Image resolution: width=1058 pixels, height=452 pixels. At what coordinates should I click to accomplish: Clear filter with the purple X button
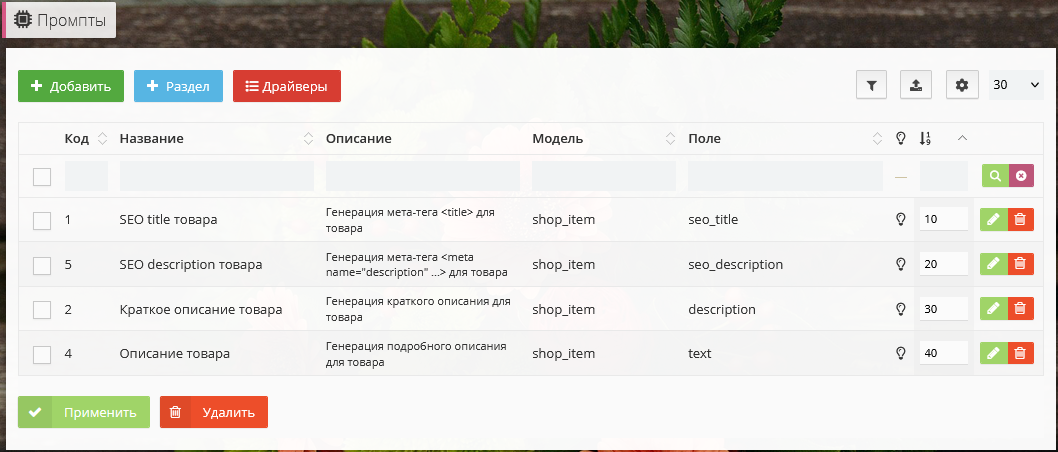click(x=1021, y=175)
